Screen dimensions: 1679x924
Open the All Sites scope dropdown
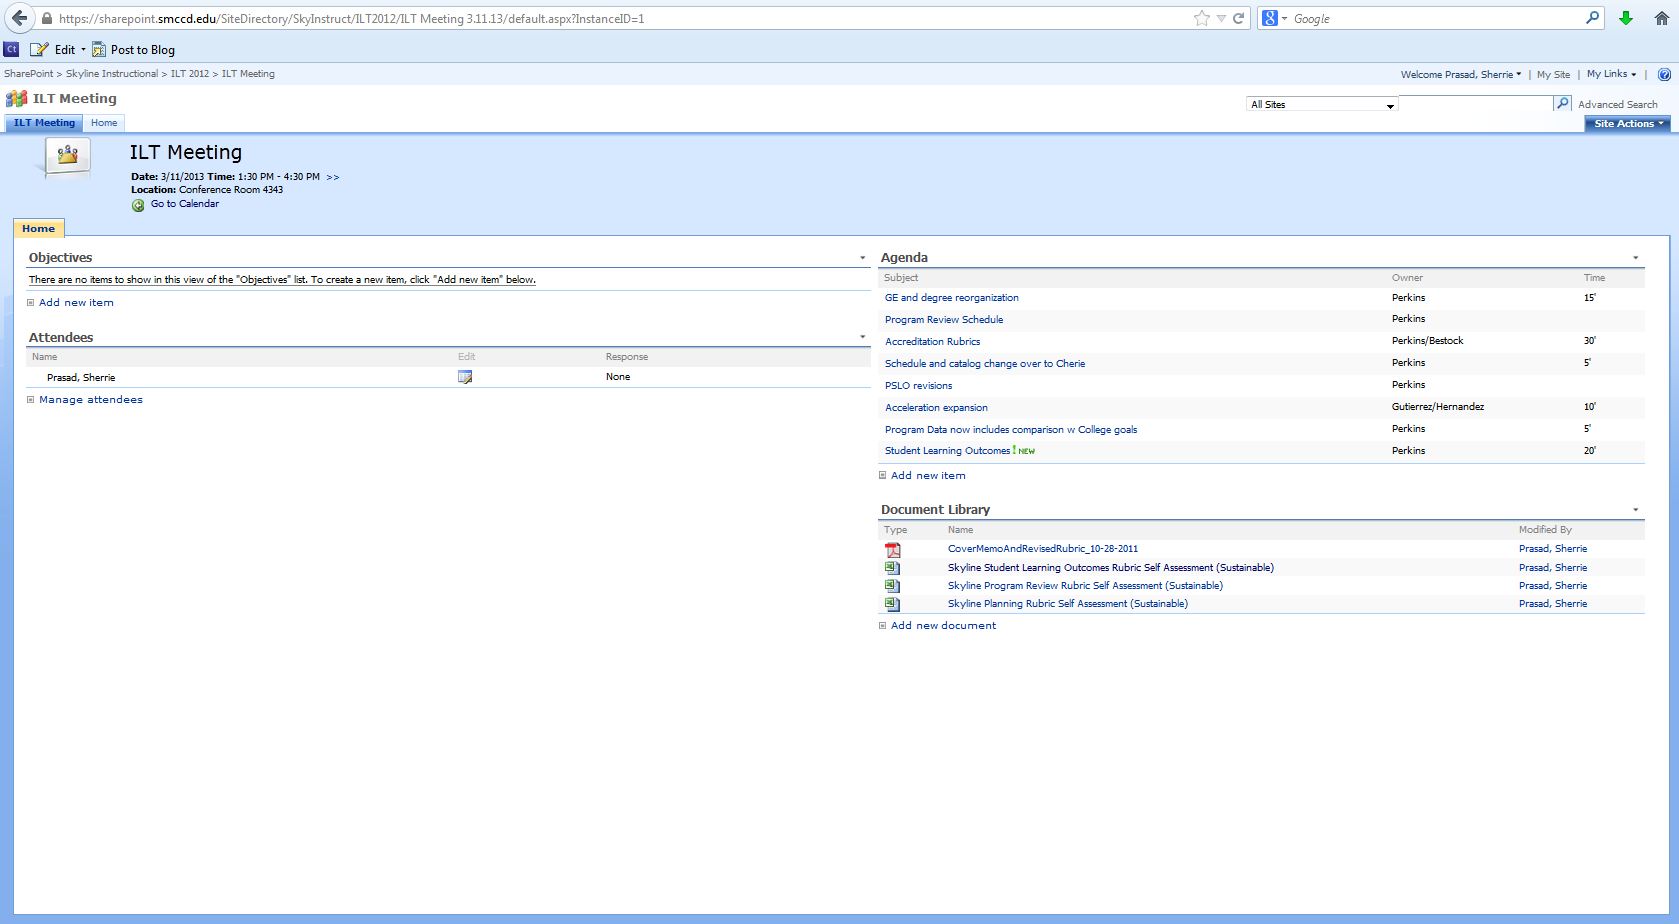coord(1321,104)
